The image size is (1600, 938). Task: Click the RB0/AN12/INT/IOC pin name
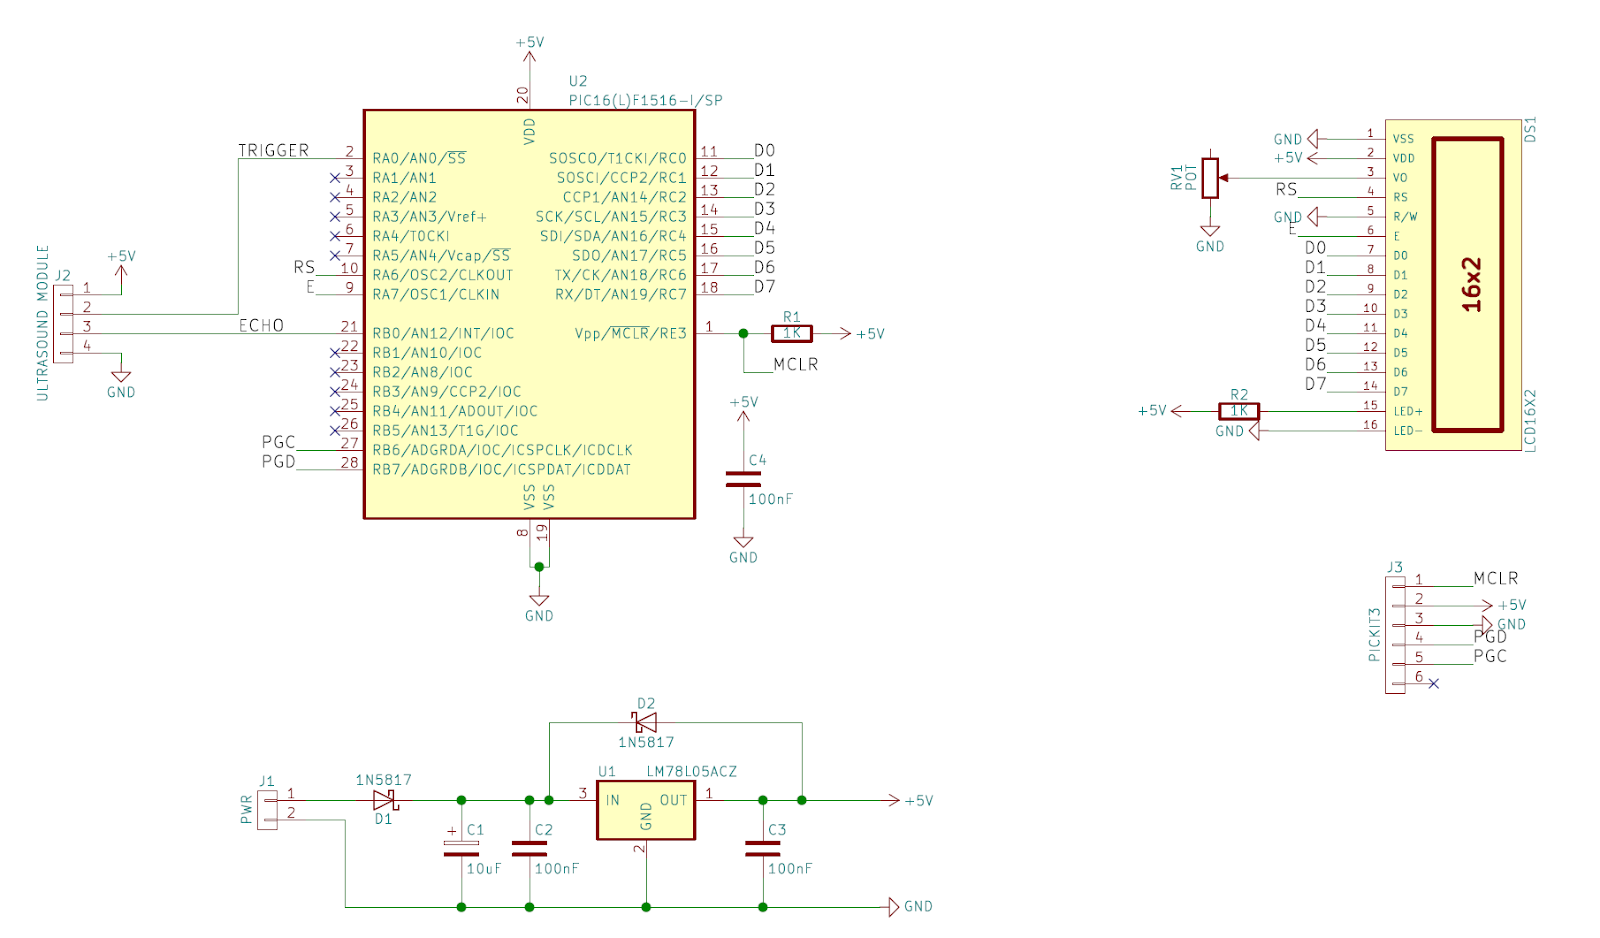pos(443,333)
